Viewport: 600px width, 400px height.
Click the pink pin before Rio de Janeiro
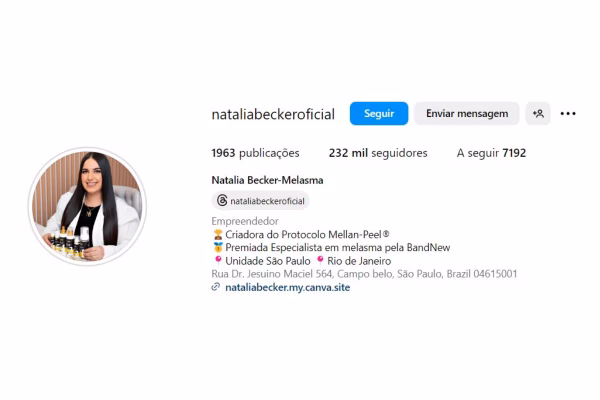[320, 261]
